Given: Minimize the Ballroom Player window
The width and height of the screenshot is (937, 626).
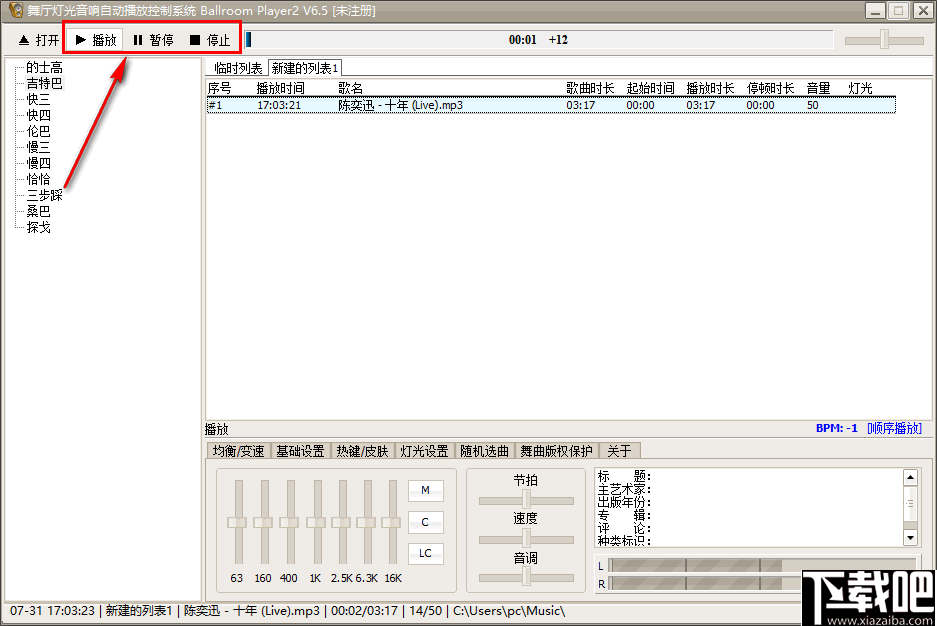Looking at the screenshot, I should pyautogui.click(x=876, y=11).
